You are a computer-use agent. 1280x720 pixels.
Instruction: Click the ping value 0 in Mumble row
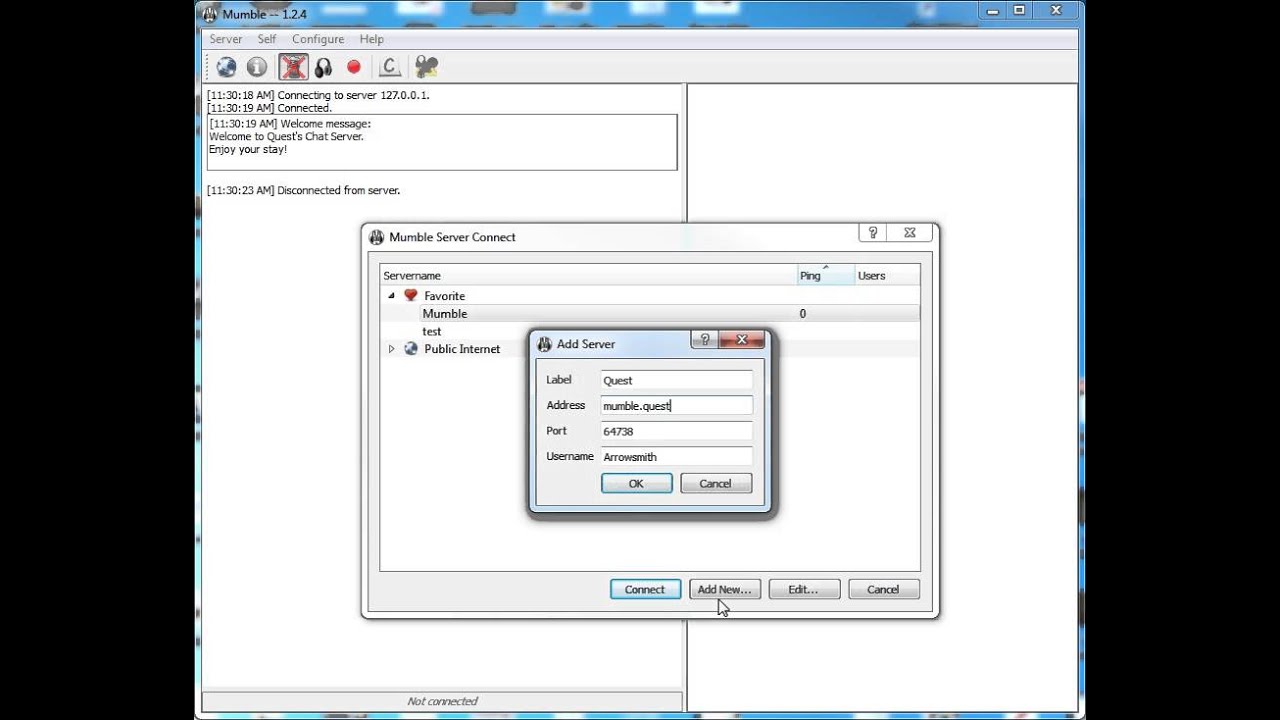coord(803,314)
